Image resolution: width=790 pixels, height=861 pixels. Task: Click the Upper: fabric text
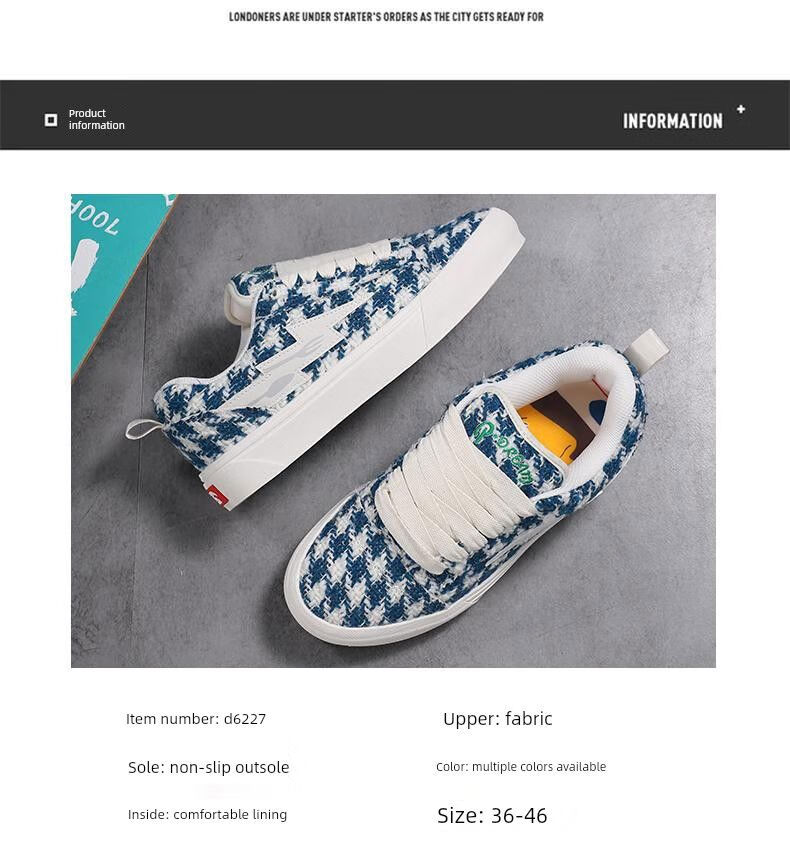pos(497,718)
